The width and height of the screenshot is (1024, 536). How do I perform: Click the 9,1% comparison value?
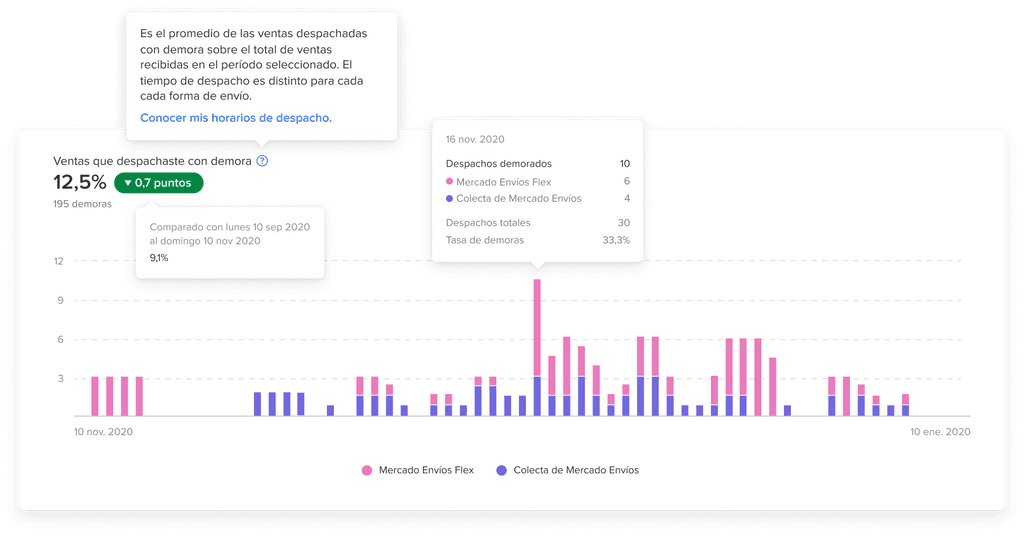pos(159,258)
